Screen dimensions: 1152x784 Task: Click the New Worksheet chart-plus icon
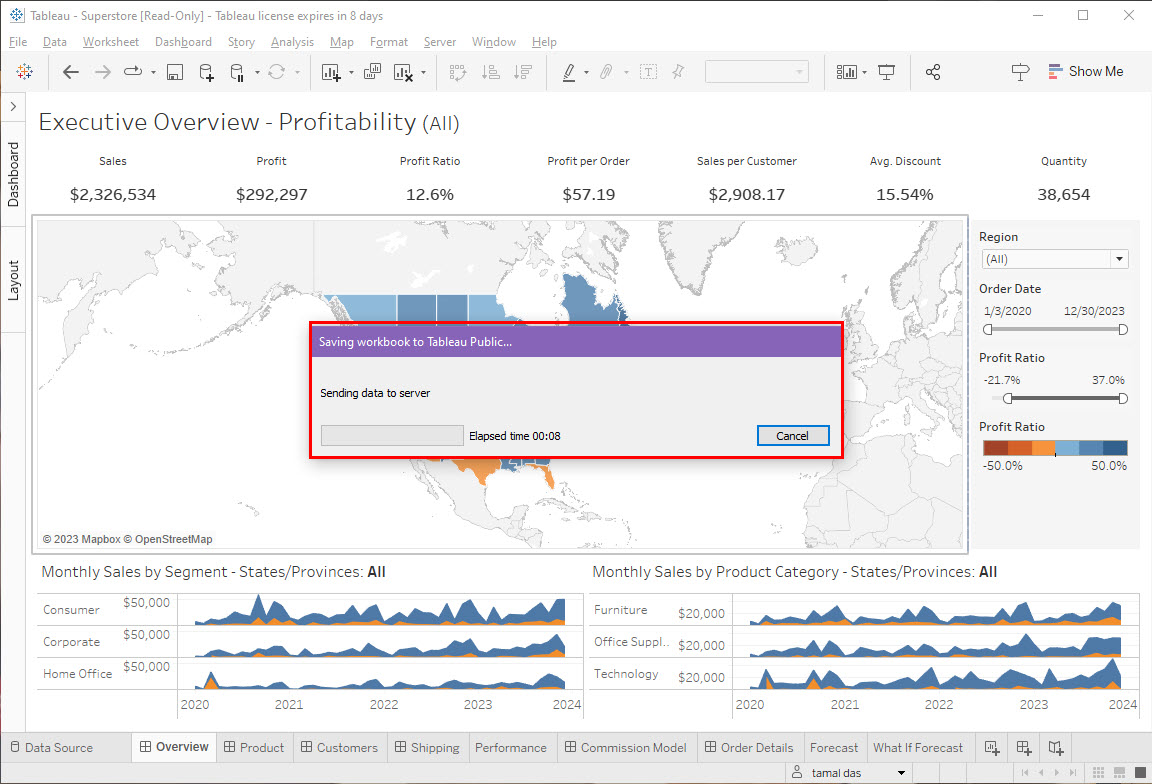tap(331, 72)
